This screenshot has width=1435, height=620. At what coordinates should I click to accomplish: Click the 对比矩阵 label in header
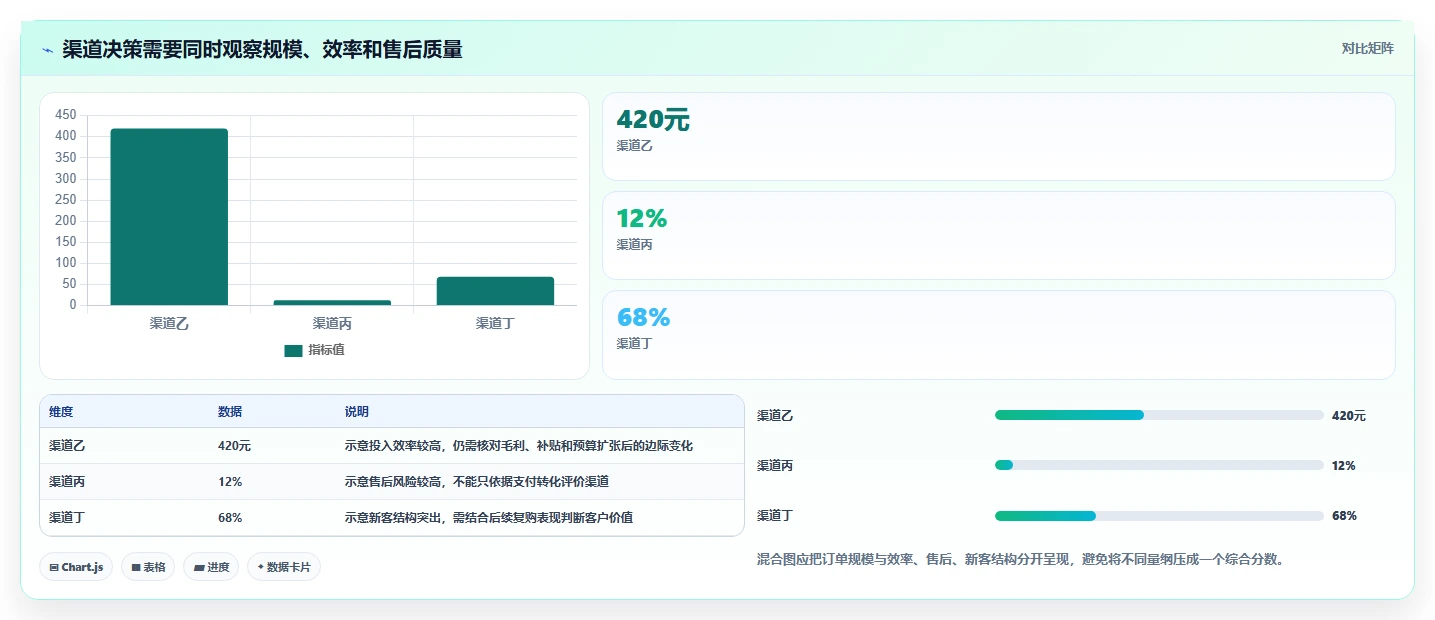[1367, 48]
